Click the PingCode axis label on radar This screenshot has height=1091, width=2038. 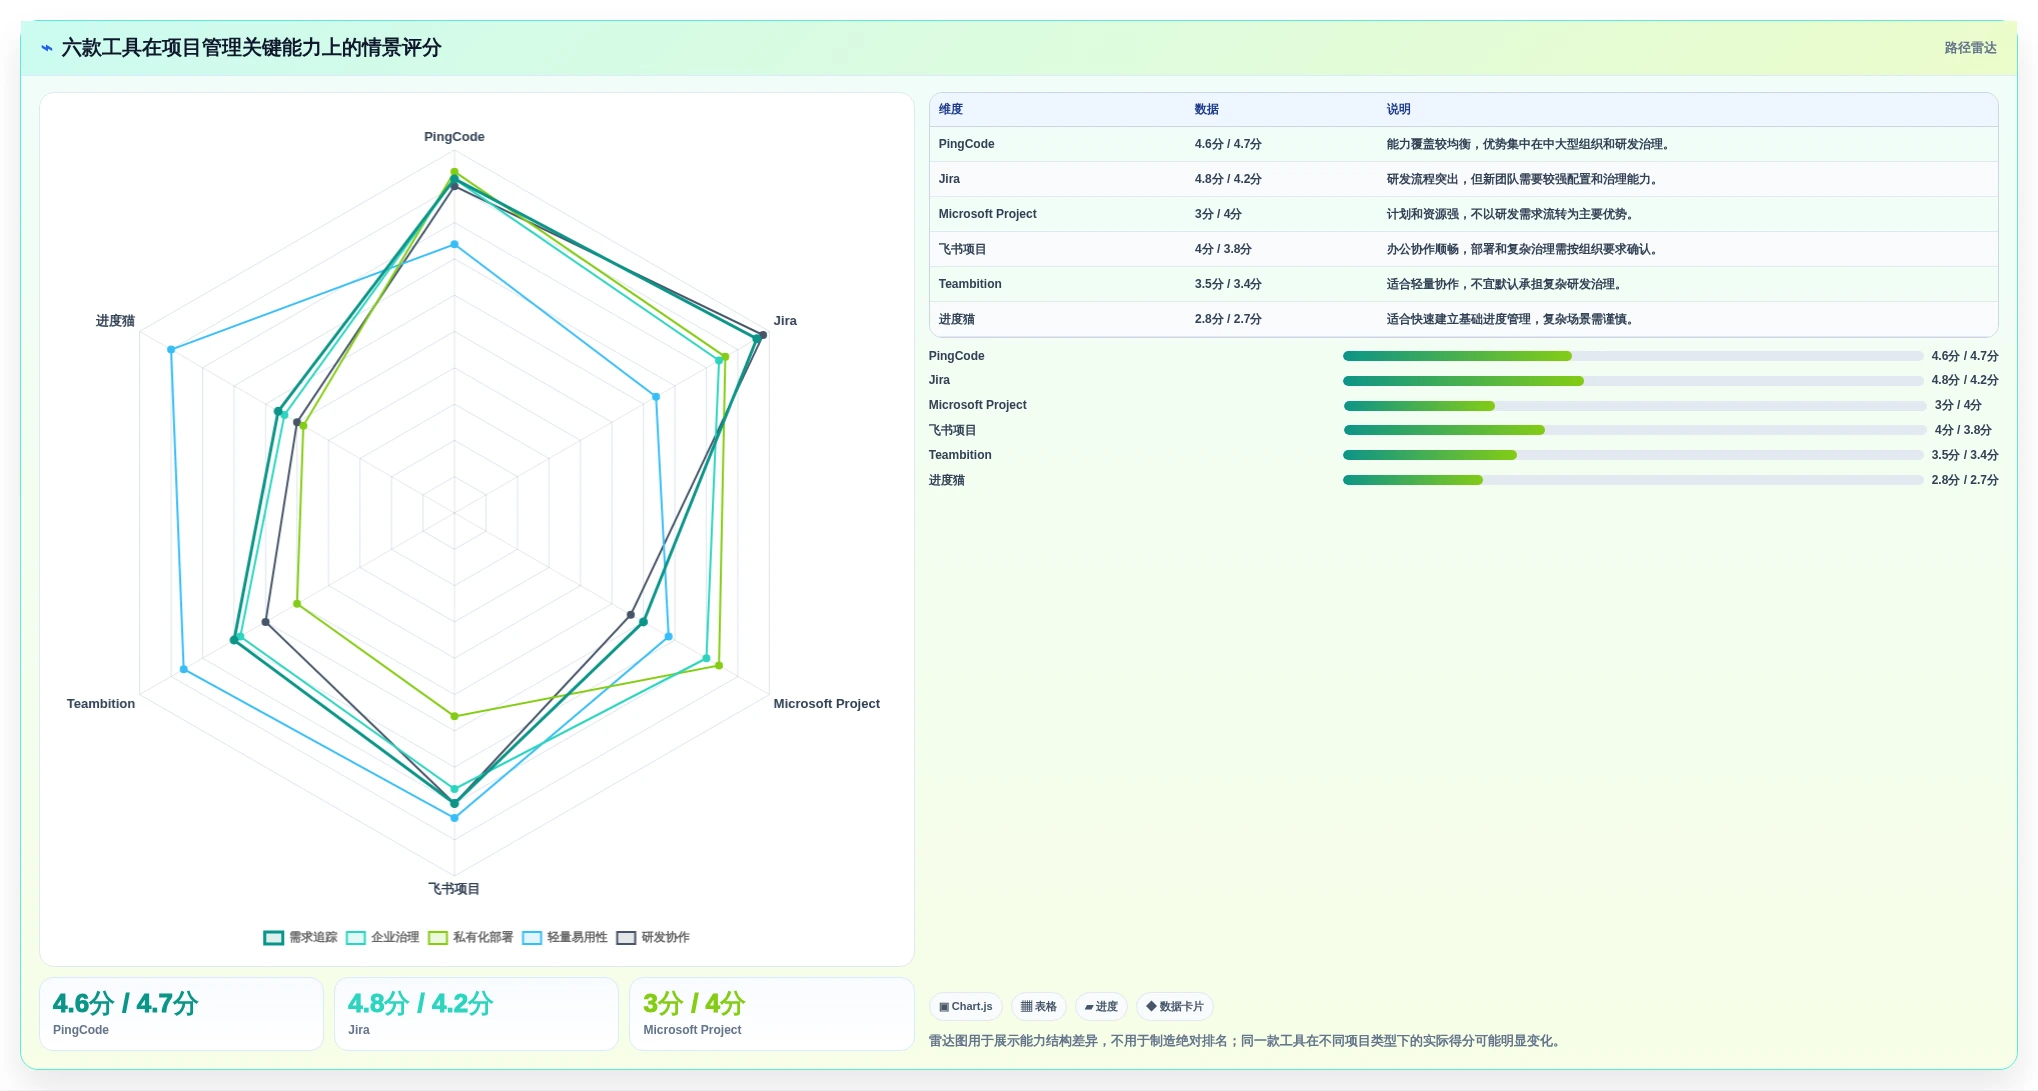coord(454,137)
